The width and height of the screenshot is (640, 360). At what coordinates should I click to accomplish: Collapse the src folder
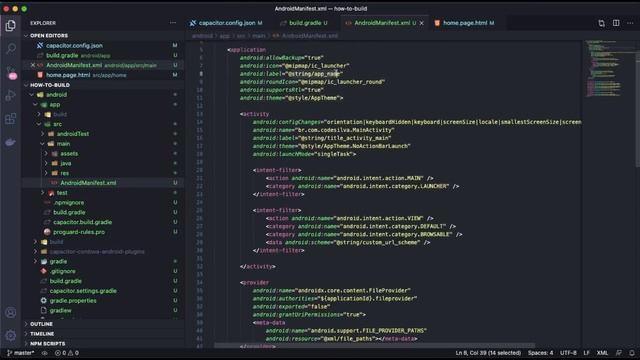coord(58,124)
